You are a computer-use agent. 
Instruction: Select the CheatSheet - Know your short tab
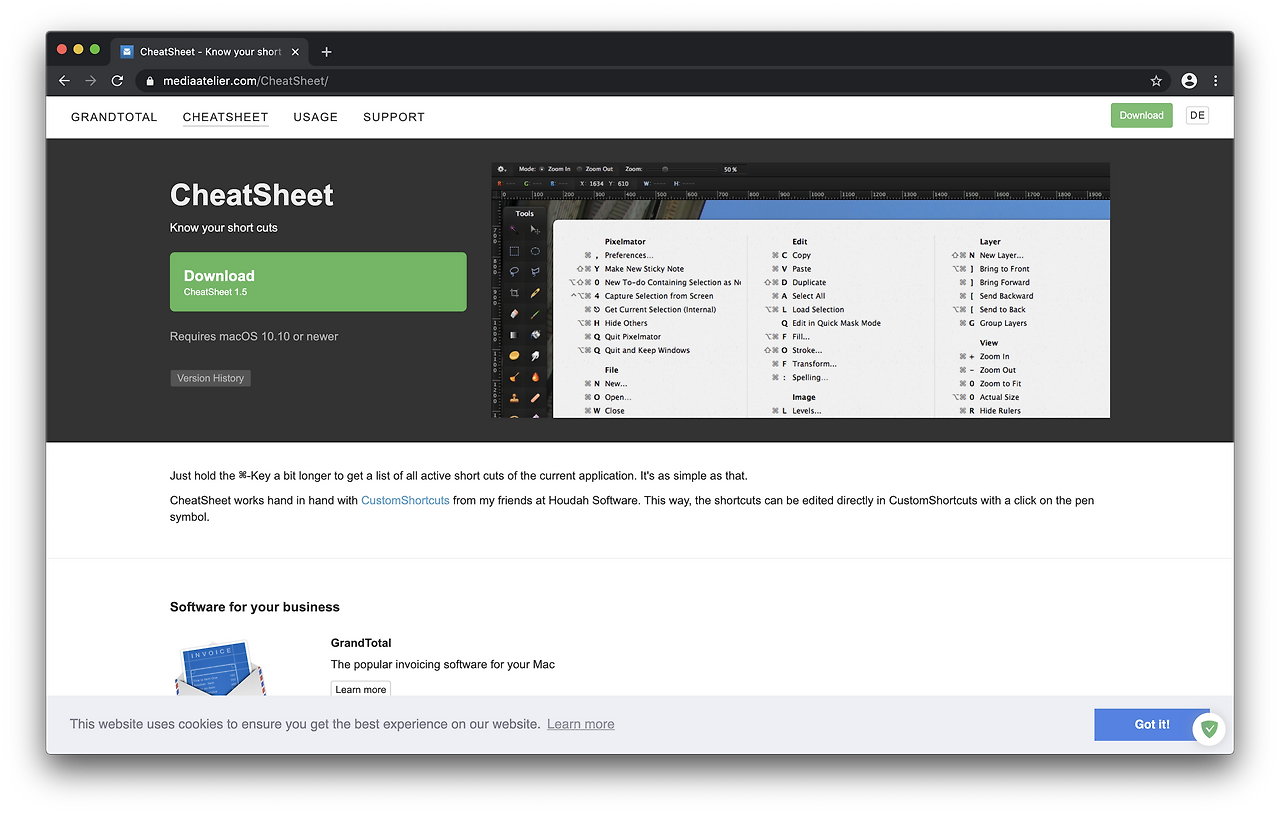tap(210, 52)
